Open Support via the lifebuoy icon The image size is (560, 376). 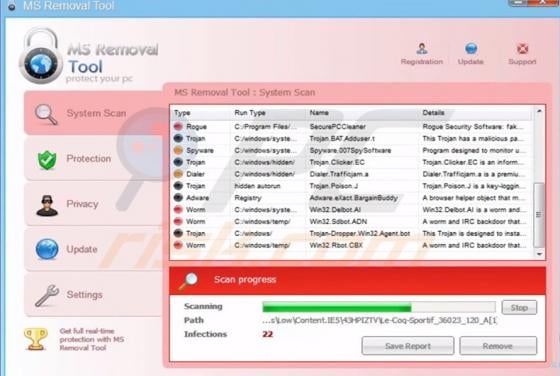522,48
